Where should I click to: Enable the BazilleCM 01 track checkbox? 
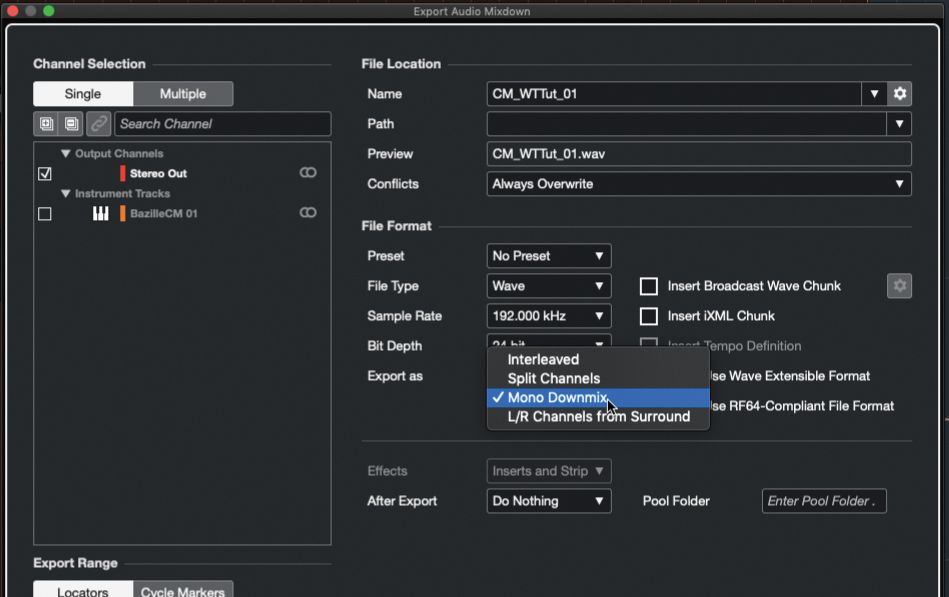click(x=44, y=214)
